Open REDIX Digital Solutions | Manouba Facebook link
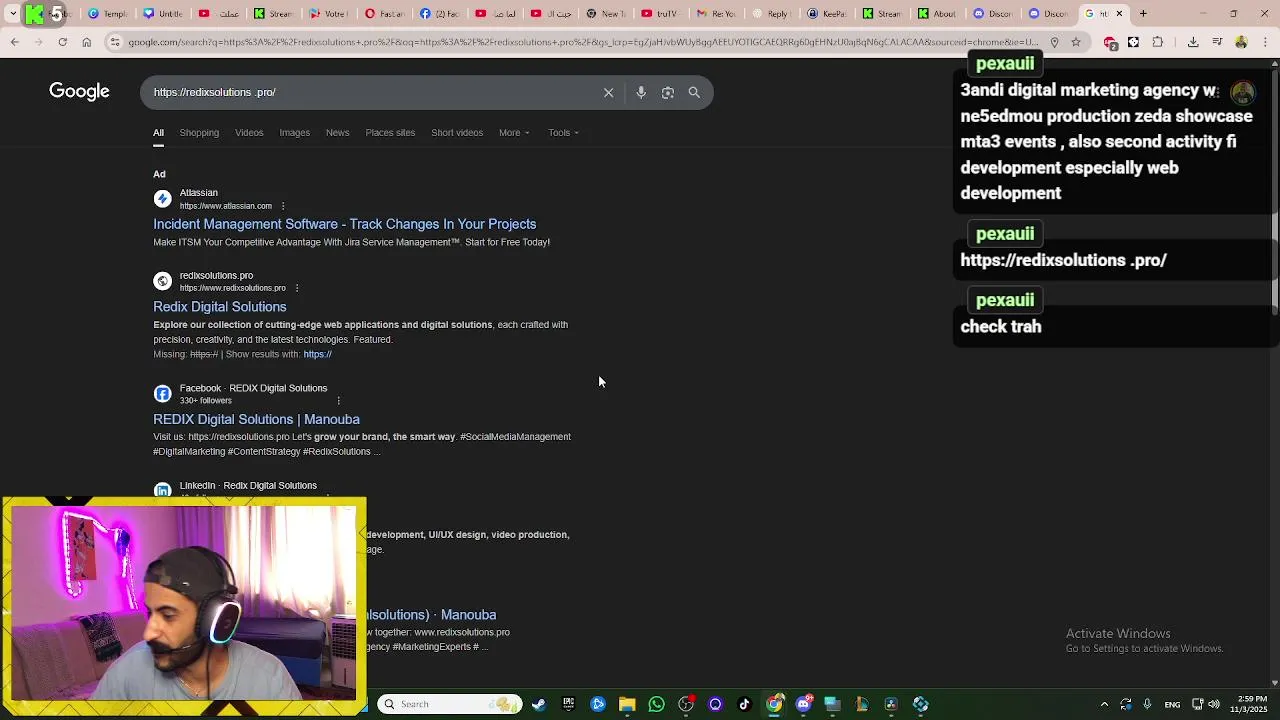This screenshot has height=720, width=1280. click(x=256, y=419)
